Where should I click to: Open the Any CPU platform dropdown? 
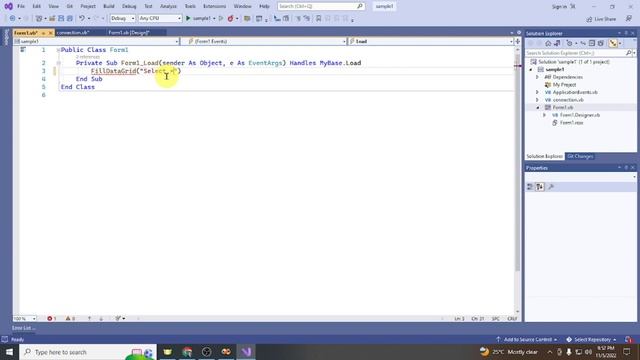click(160, 18)
